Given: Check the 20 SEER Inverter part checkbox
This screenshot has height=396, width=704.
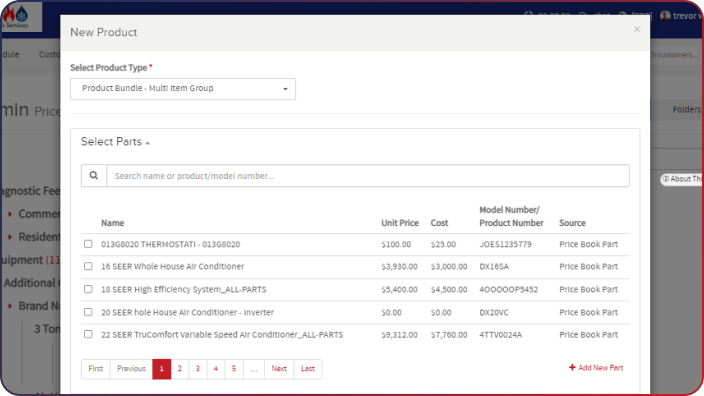Looking at the screenshot, I should (88, 312).
